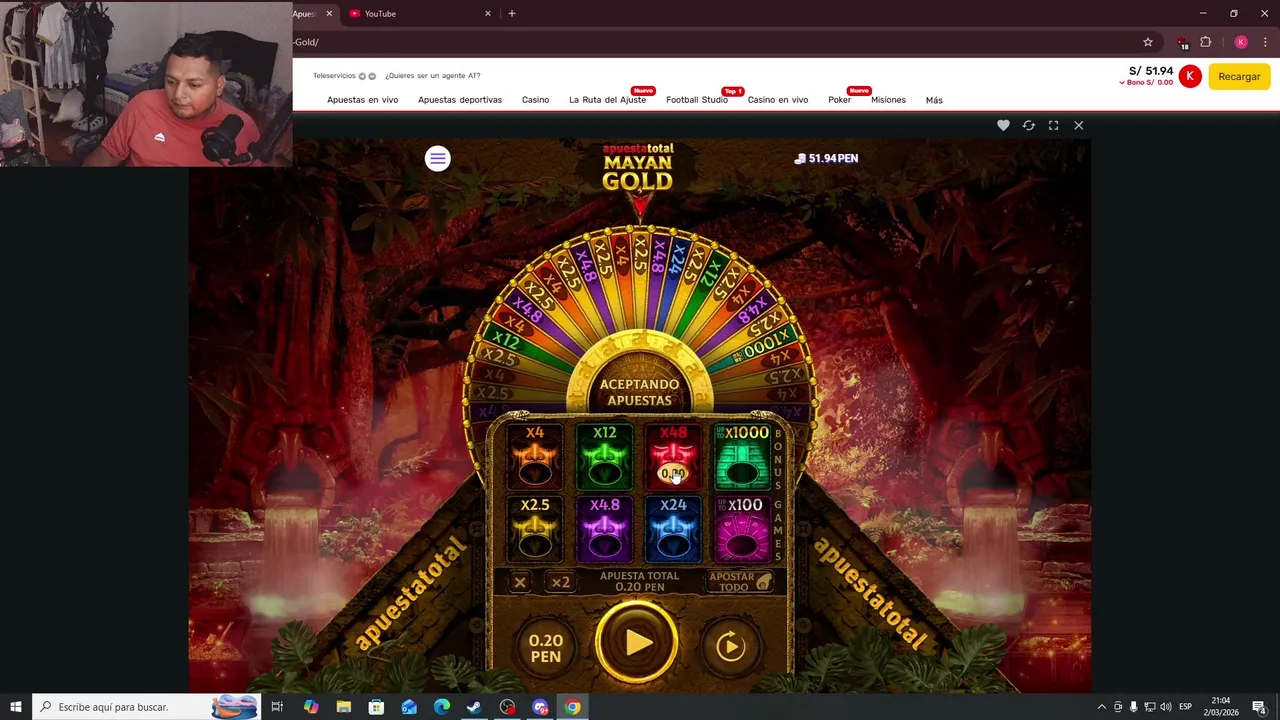
Task: Open the 0.20 PEN chip selector
Action: 545,648
